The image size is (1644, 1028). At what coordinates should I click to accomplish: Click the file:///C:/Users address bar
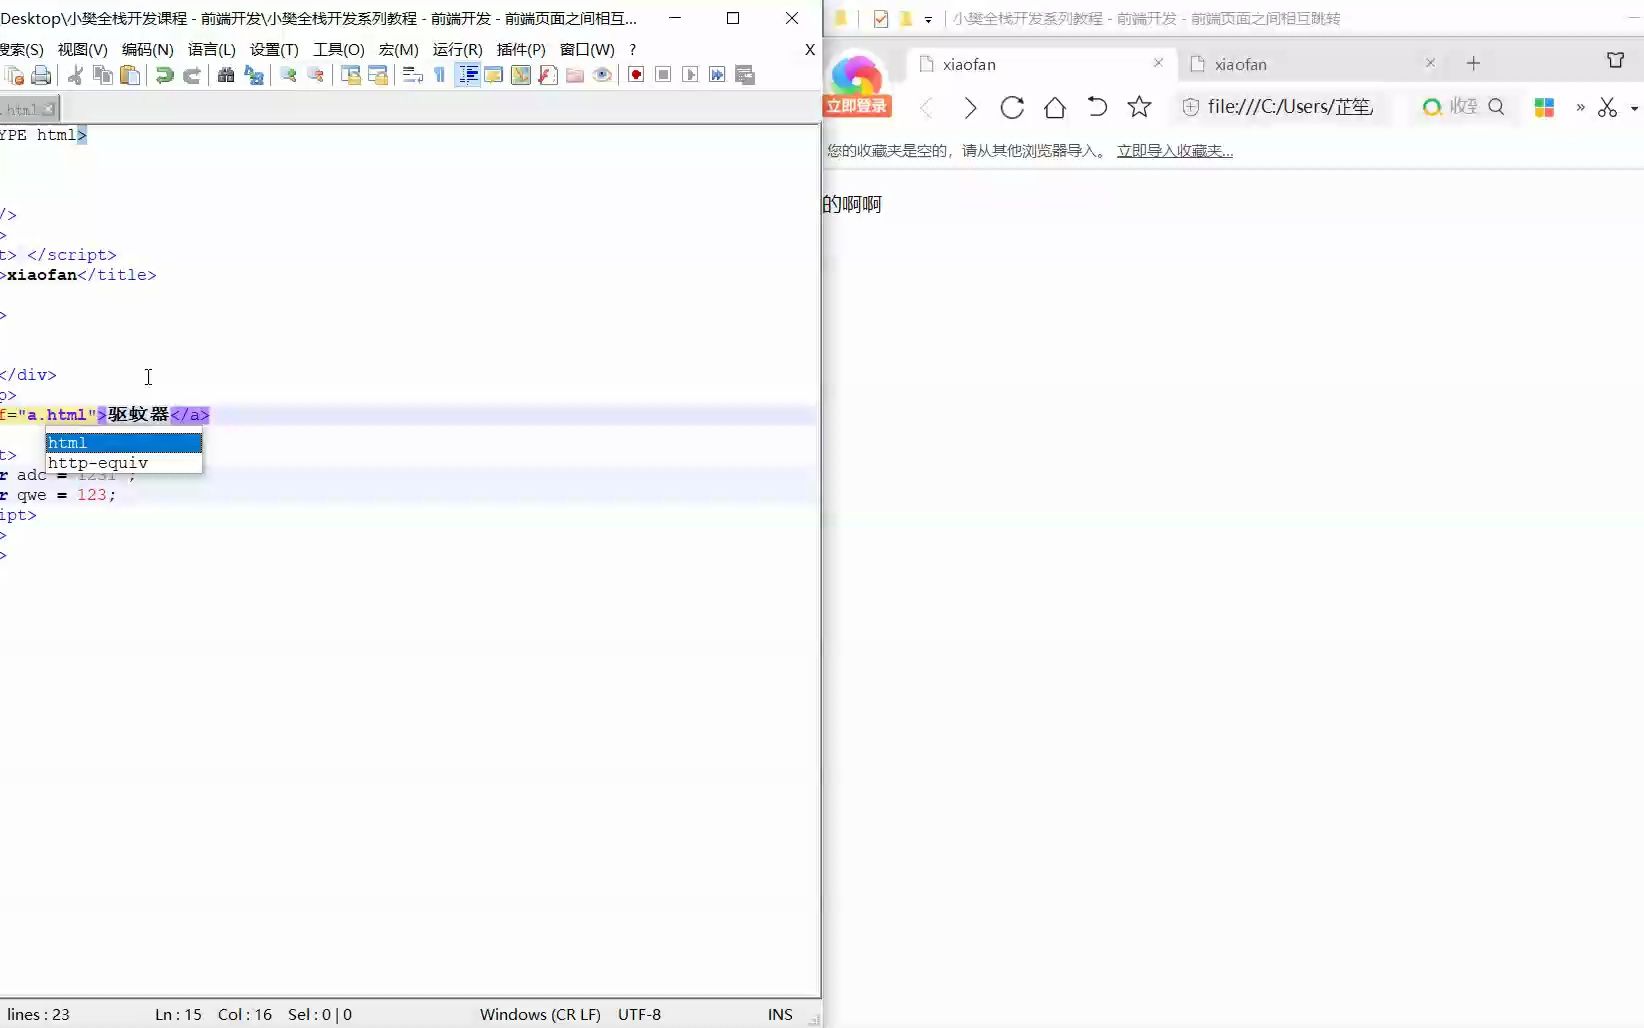pos(1282,107)
